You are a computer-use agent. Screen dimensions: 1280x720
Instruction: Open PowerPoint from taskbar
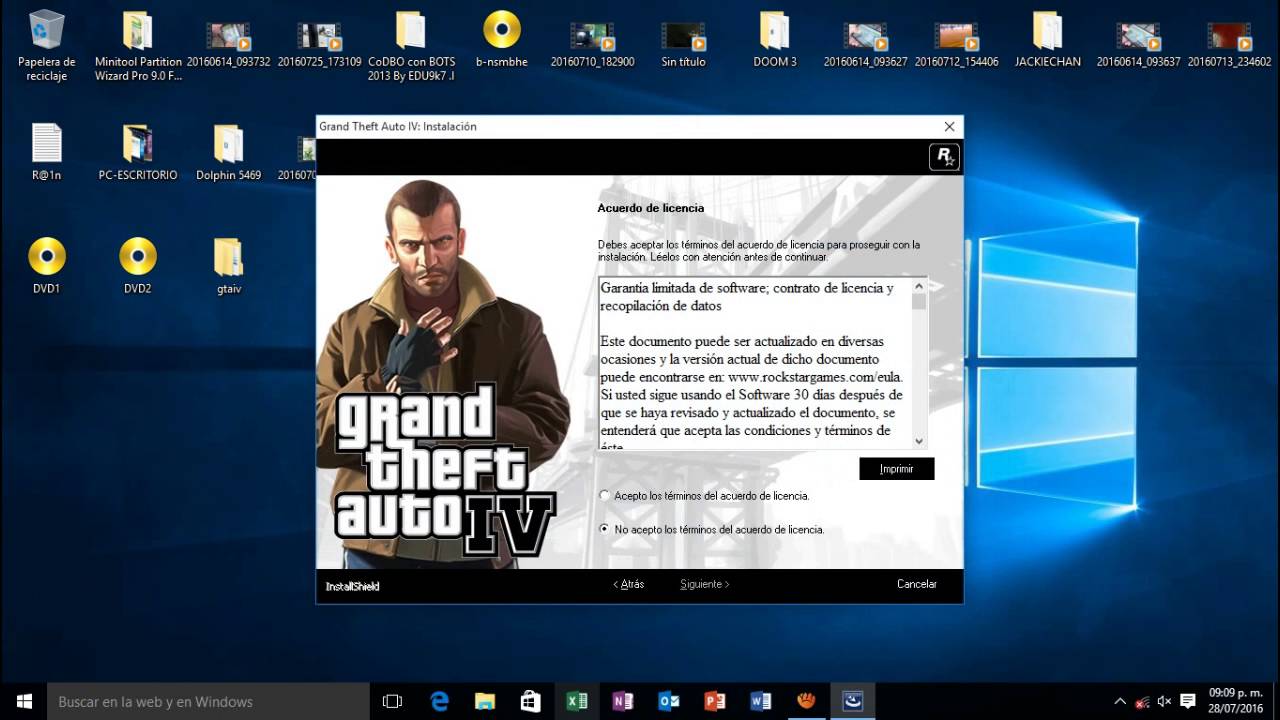(715, 701)
